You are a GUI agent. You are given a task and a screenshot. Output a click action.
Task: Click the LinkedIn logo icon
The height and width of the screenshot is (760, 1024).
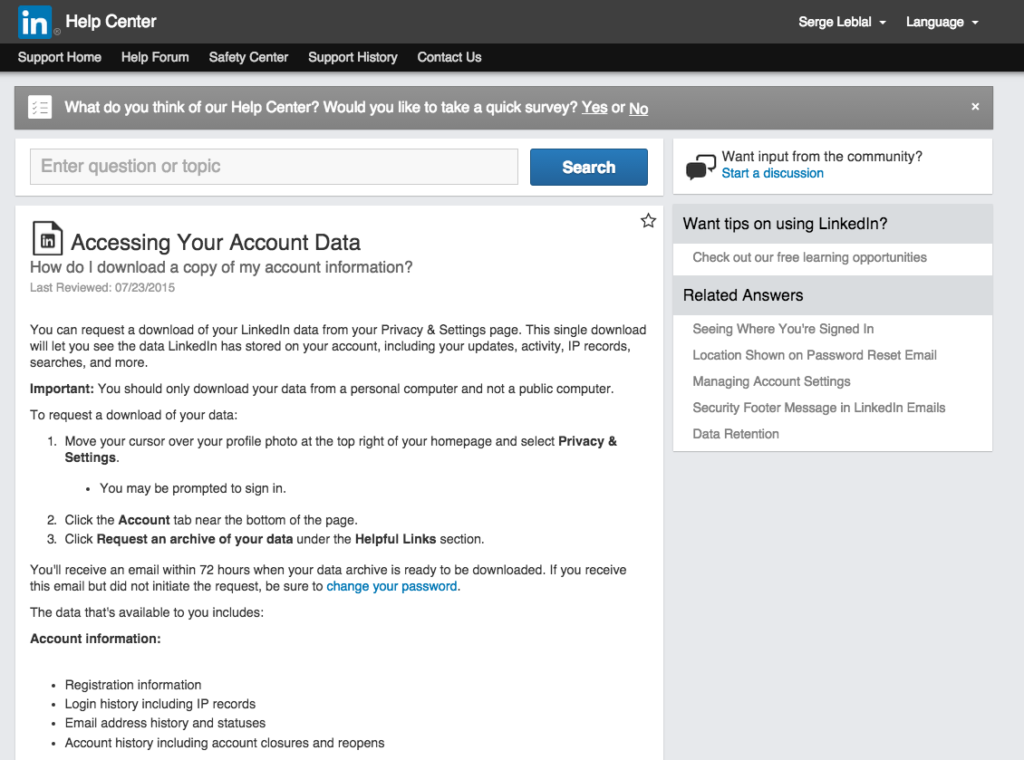pos(34,22)
